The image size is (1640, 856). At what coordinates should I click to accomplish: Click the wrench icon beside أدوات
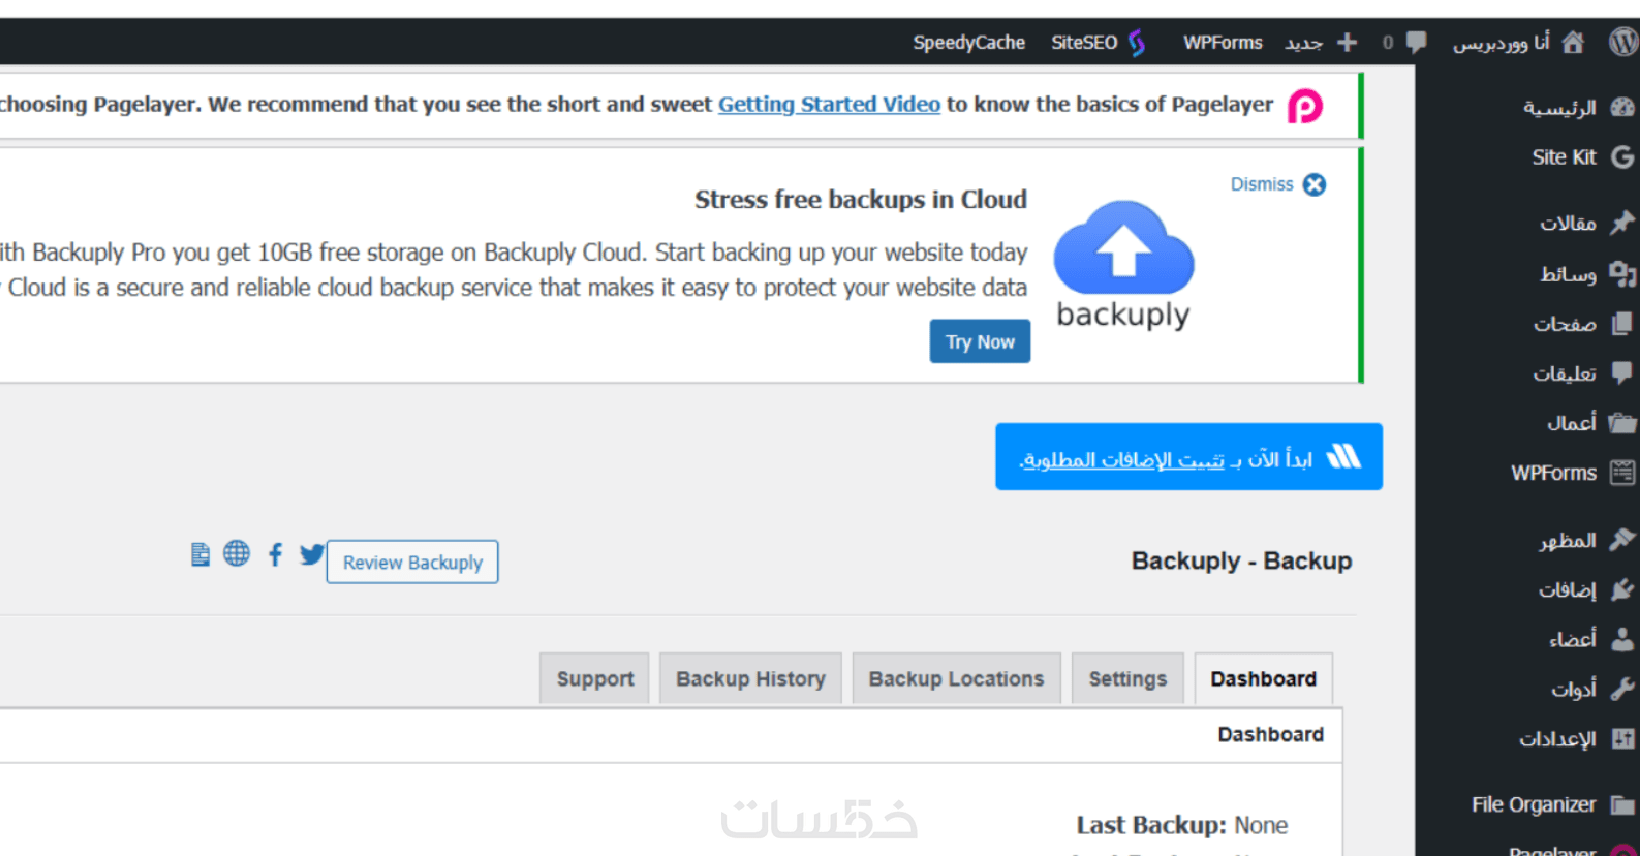[x=1623, y=689]
